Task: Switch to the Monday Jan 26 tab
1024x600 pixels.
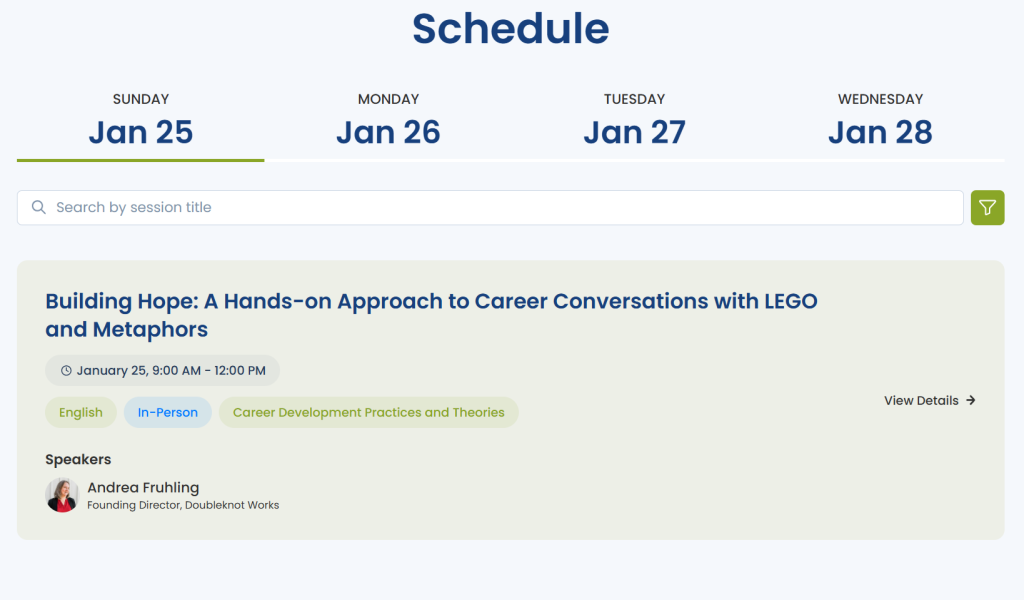Action: click(388, 120)
